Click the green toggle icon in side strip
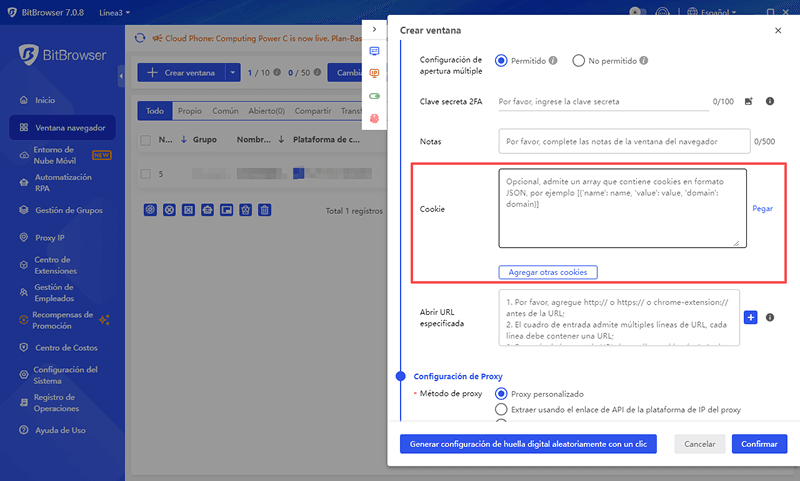Viewport: 800px width, 481px height. 374,96
